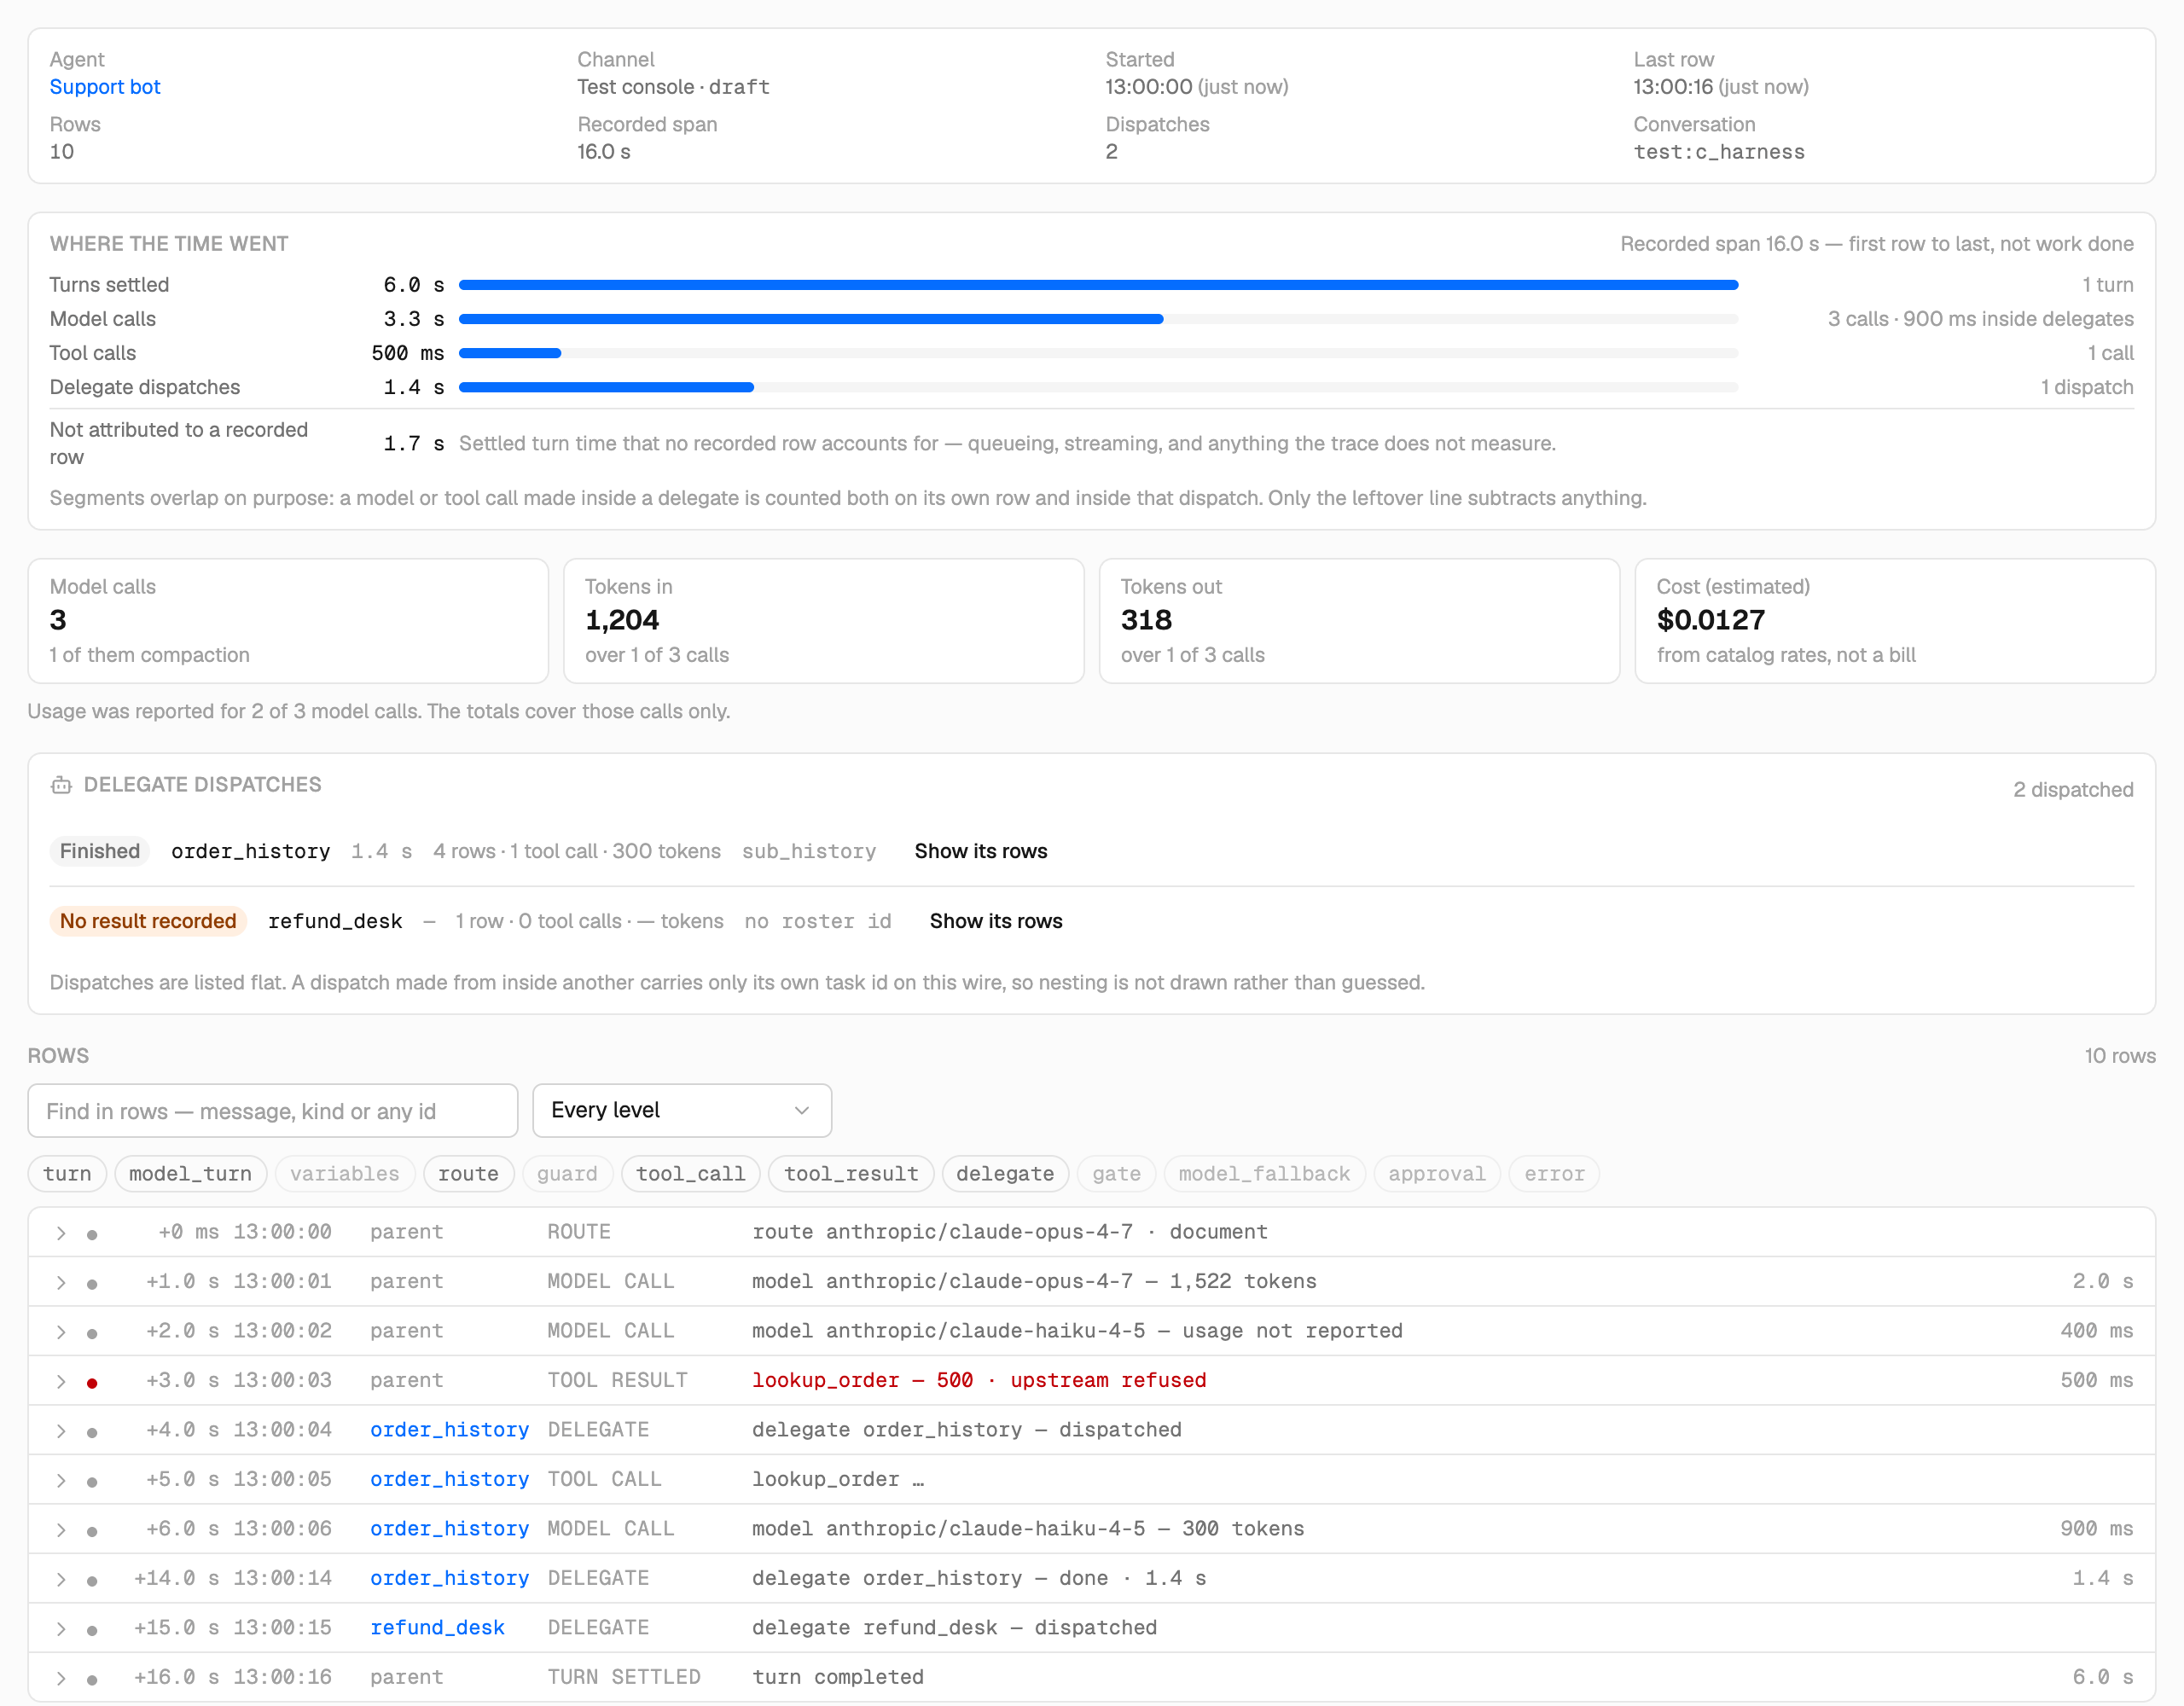Click the robot icon beside Delegate Dispatches
This screenshot has width=2184, height=1706.
(x=61, y=785)
